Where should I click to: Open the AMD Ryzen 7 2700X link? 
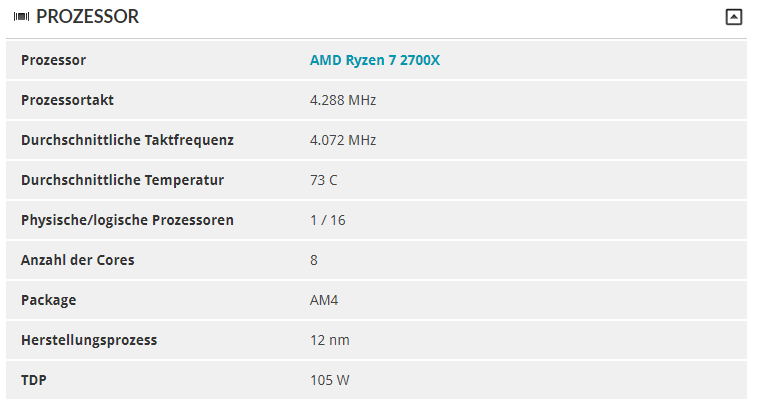[375, 60]
